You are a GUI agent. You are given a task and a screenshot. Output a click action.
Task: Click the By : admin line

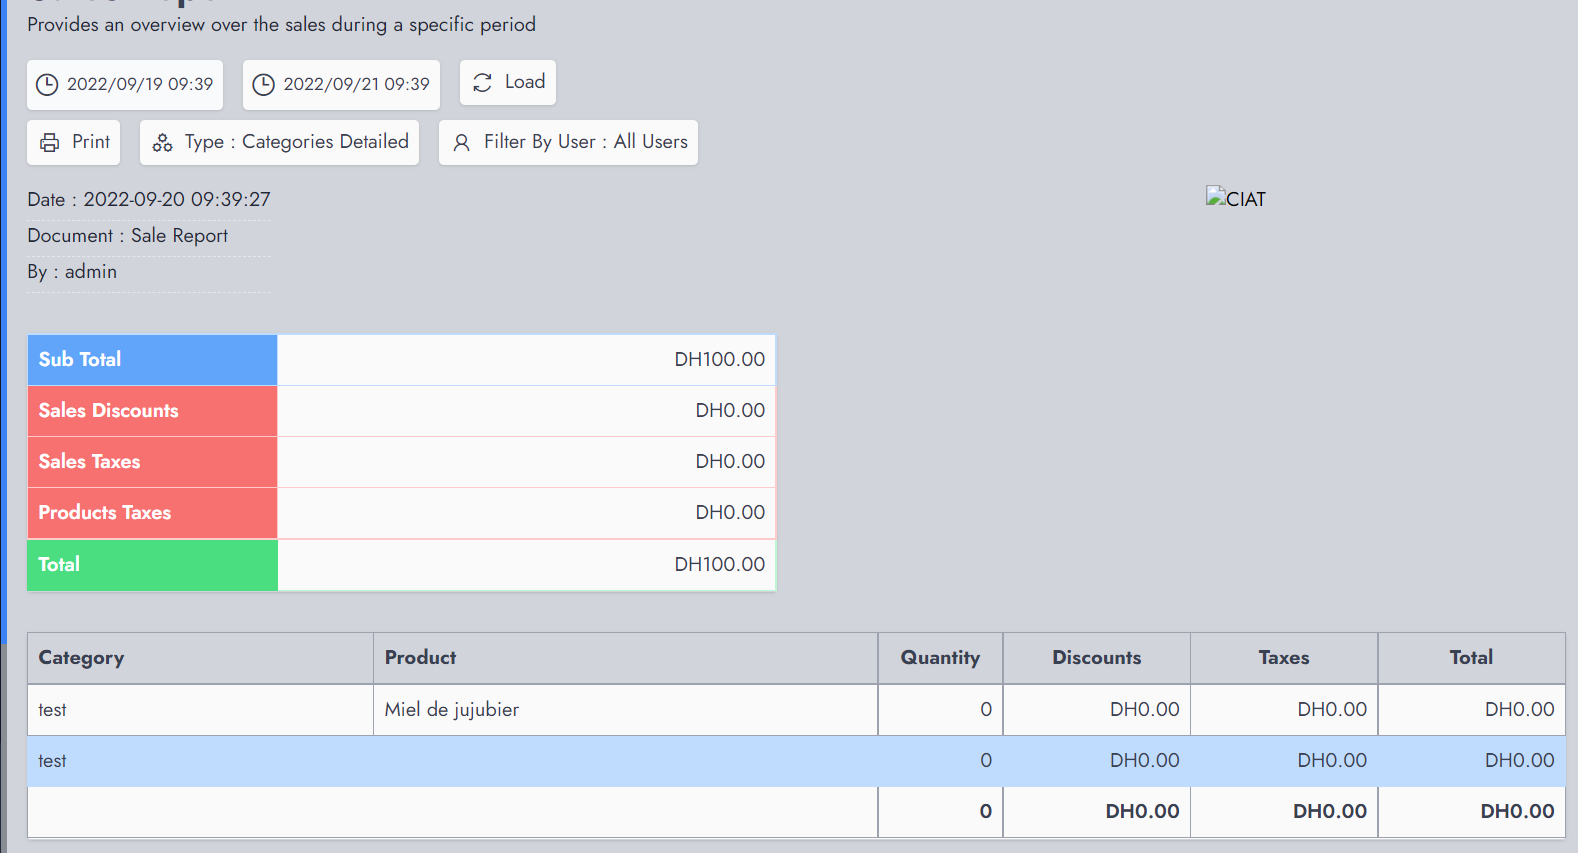pyautogui.click(x=72, y=272)
